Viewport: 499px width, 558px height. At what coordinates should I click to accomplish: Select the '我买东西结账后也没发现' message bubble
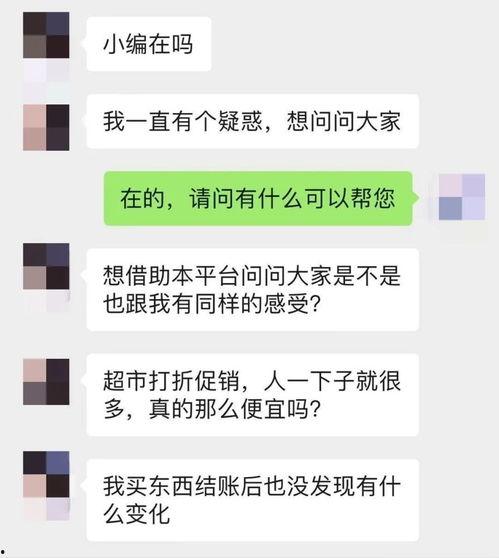pyautogui.click(x=253, y=500)
